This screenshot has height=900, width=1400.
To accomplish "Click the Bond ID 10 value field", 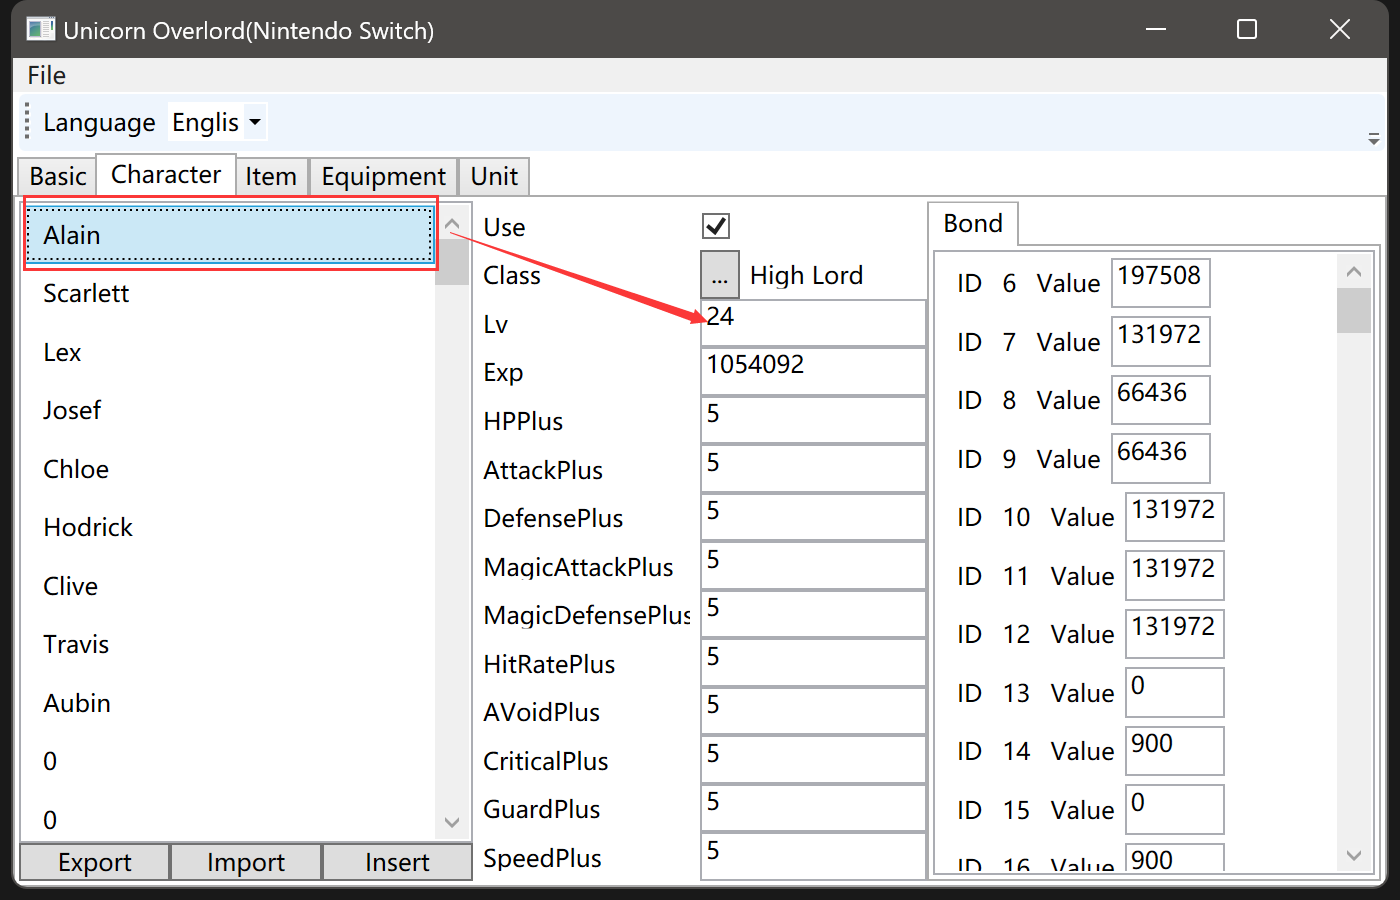I will click(1175, 517).
